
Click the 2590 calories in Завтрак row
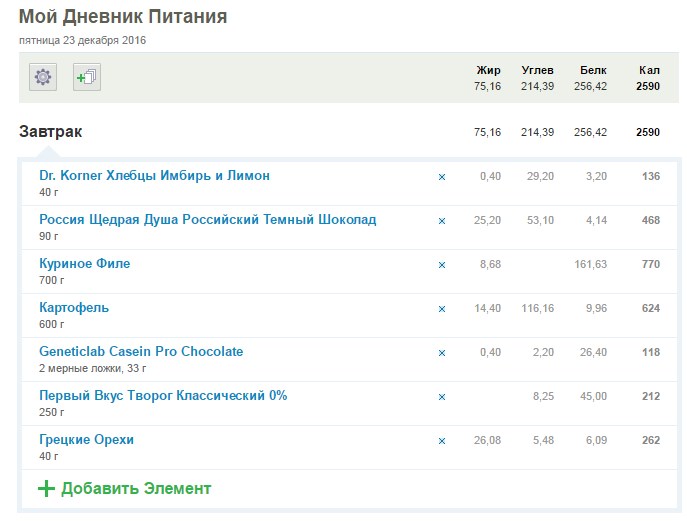[648, 132]
